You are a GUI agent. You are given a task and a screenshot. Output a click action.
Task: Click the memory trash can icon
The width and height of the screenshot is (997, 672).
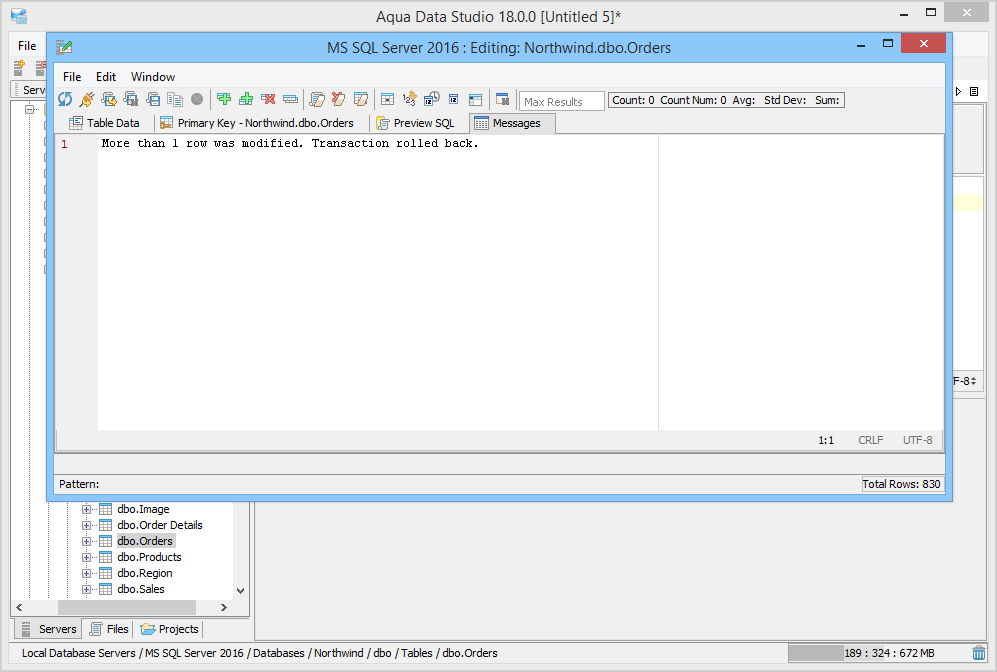click(x=979, y=653)
